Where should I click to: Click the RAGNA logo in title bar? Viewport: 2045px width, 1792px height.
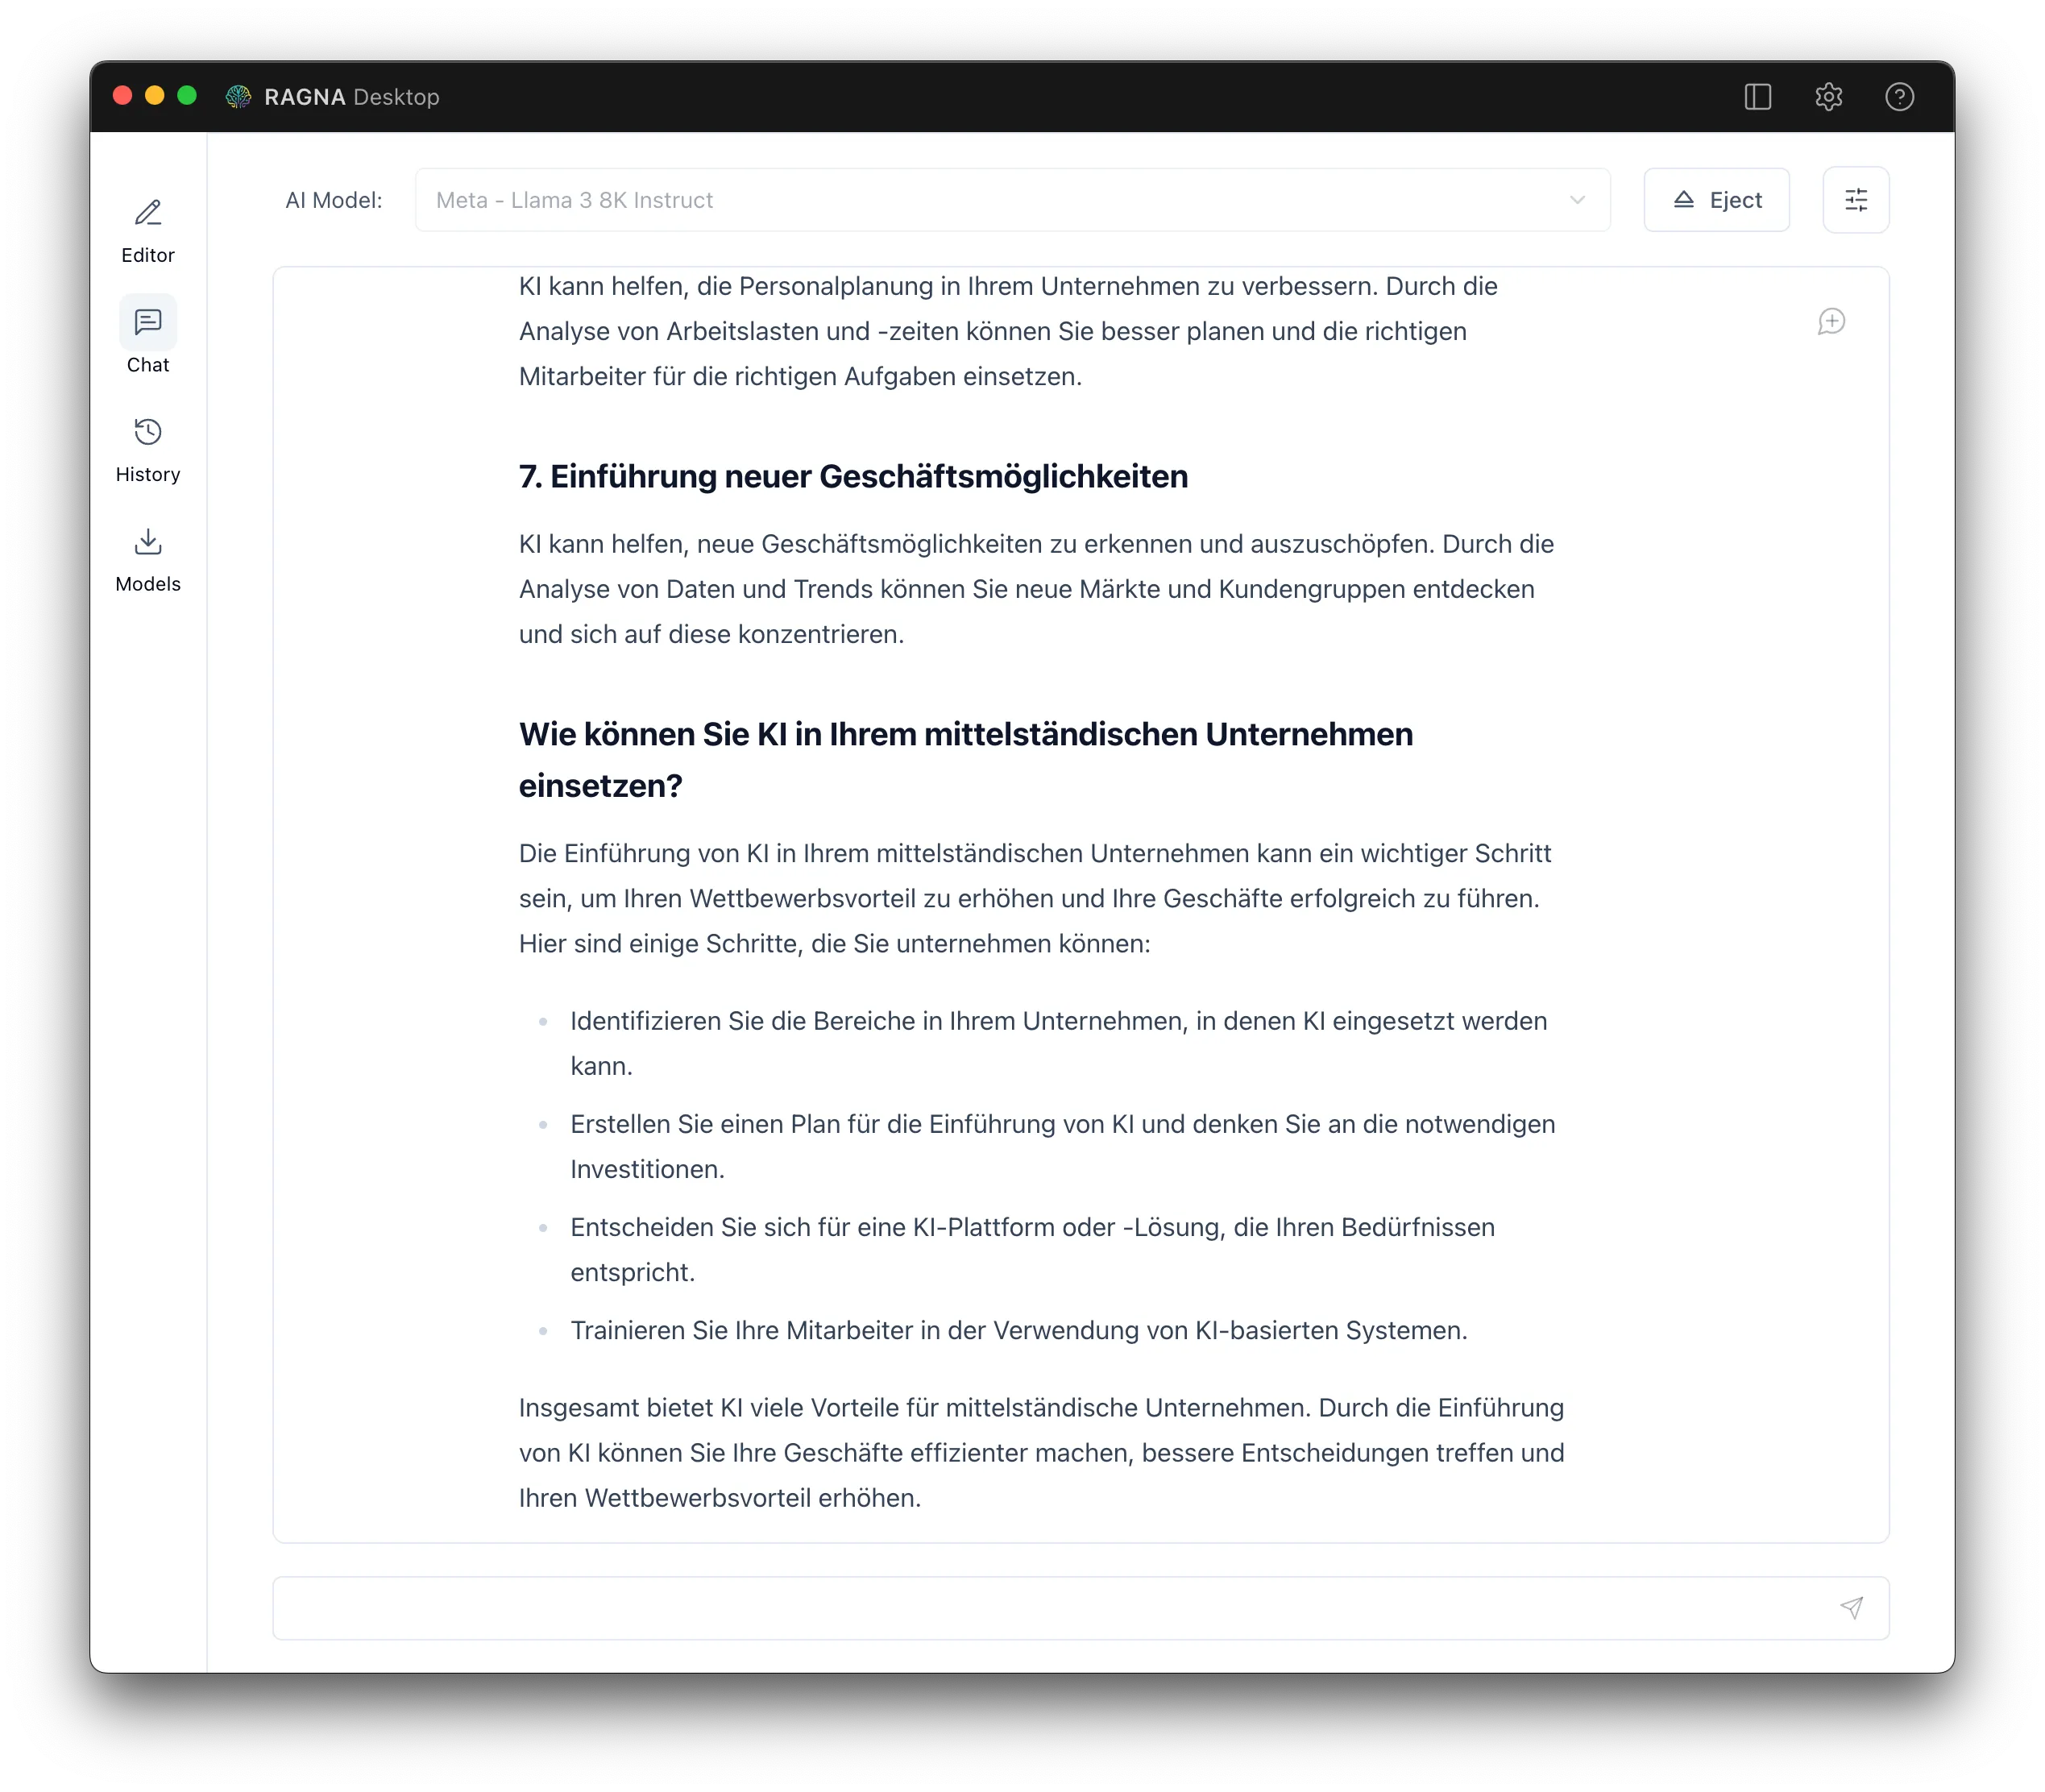(x=238, y=97)
